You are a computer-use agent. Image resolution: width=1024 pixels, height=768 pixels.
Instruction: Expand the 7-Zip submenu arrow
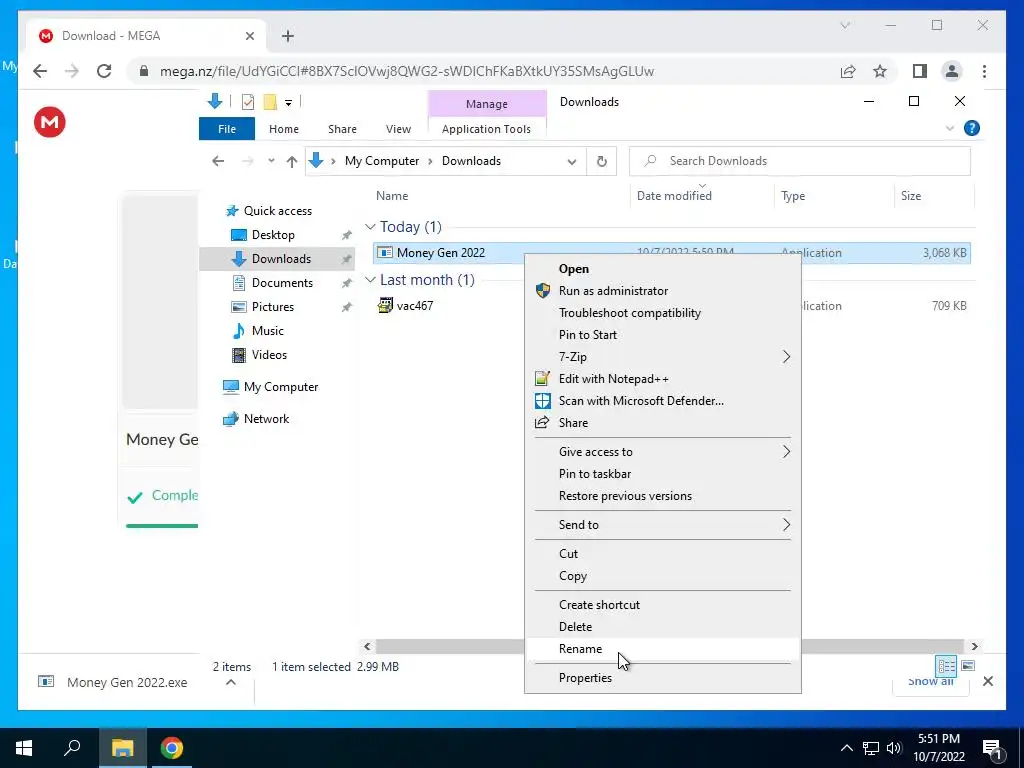pos(786,357)
